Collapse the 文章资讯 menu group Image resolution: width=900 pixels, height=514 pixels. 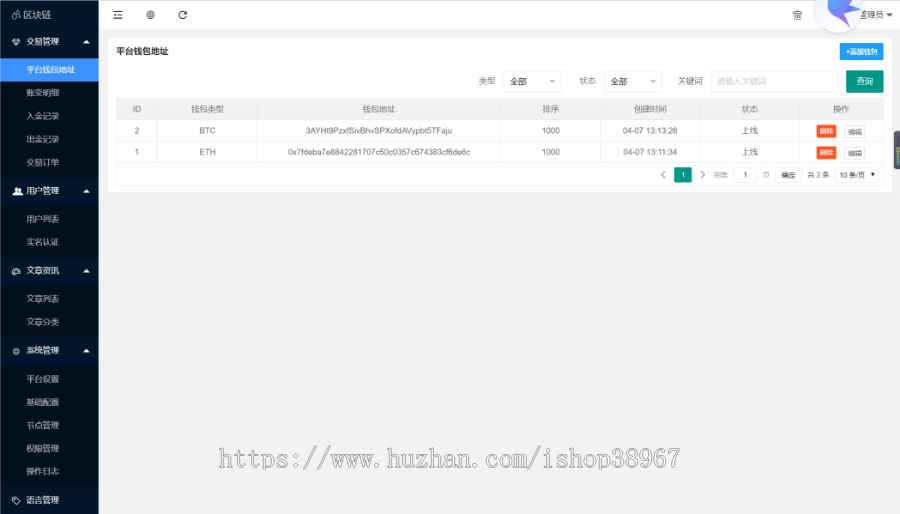(49, 270)
